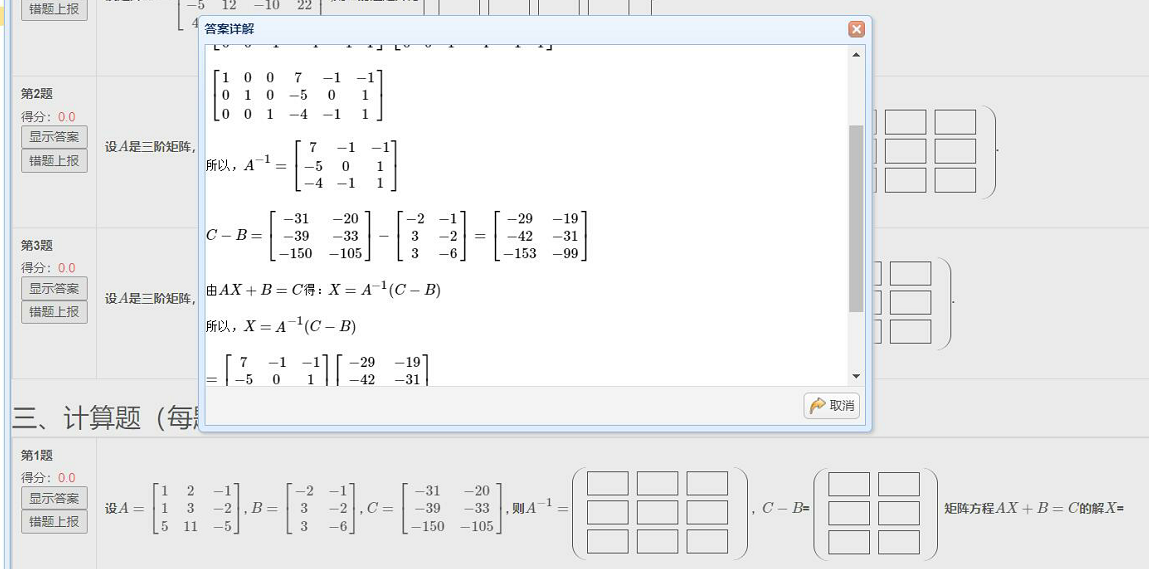Click the second-row second box of the C−B matrix

pyautogui.click(x=898, y=513)
